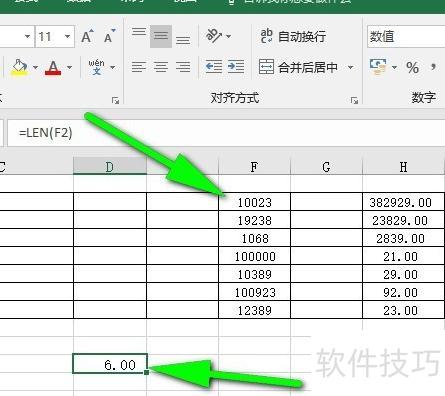Image resolution: width=445 pixels, height=396 pixels.
Task: Toggle the middle vertical align button
Action: pyautogui.click(x=161, y=36)
